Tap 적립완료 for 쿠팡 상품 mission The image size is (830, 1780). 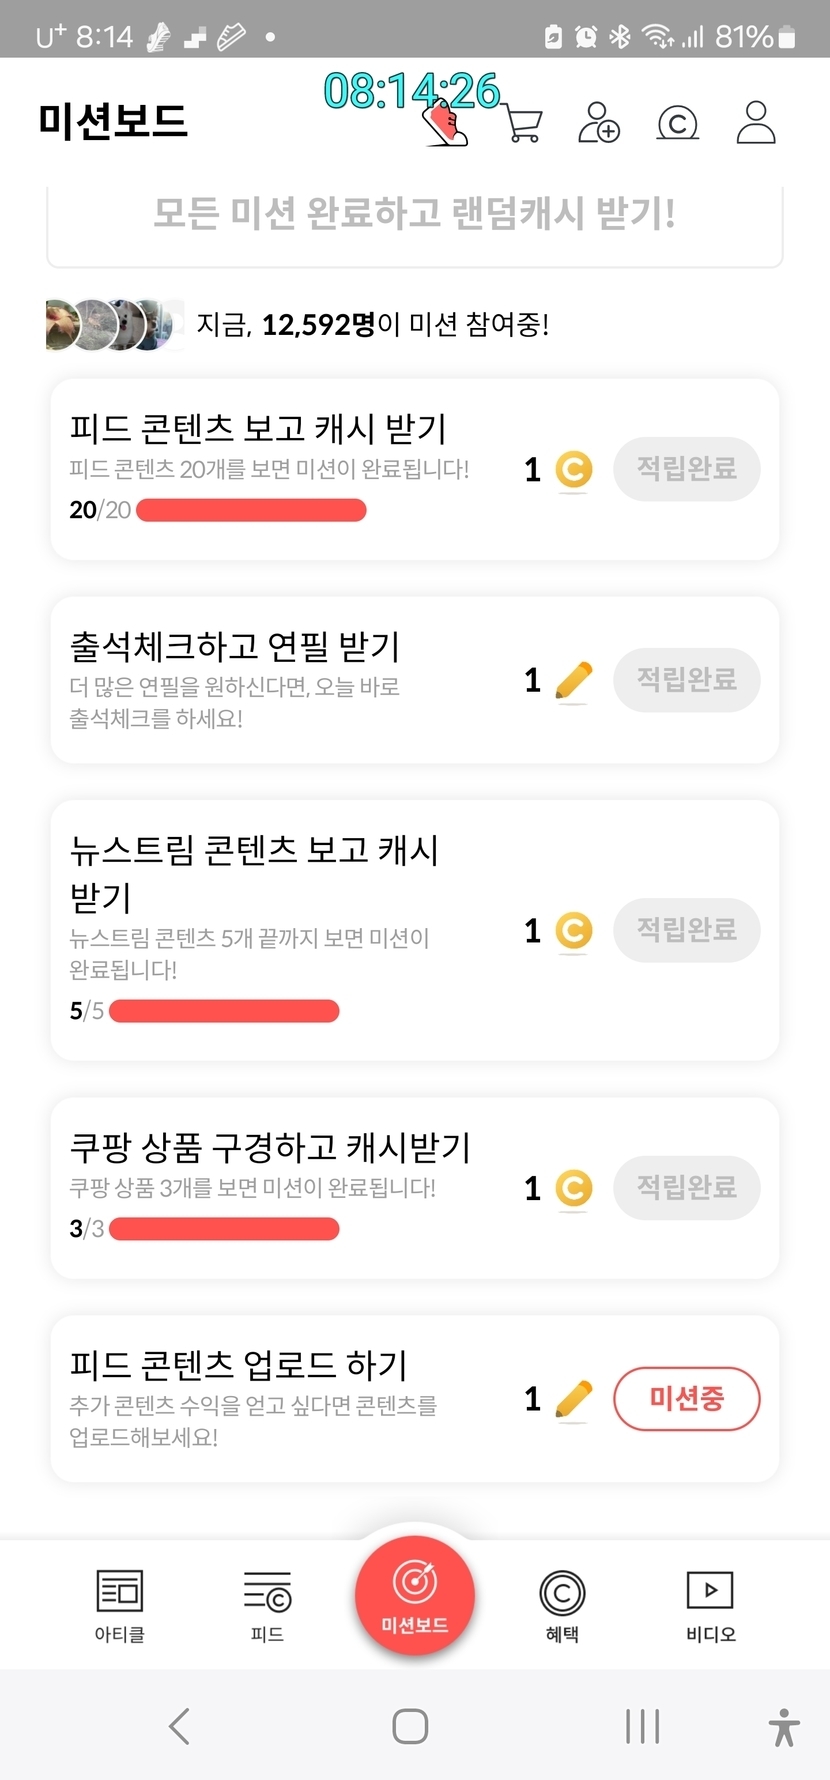686,1187
